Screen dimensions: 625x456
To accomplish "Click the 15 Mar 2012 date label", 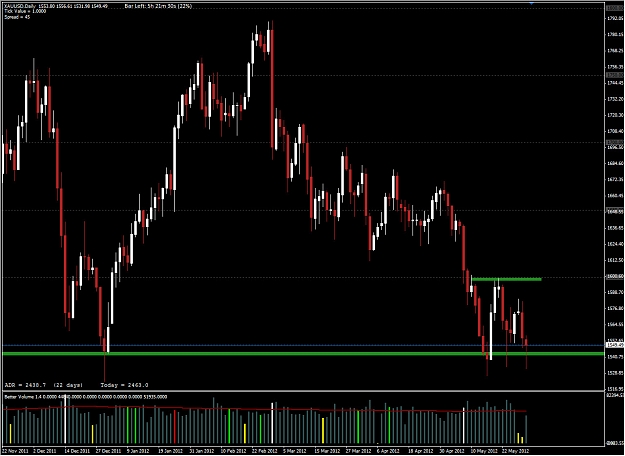I will coord(328,451).
